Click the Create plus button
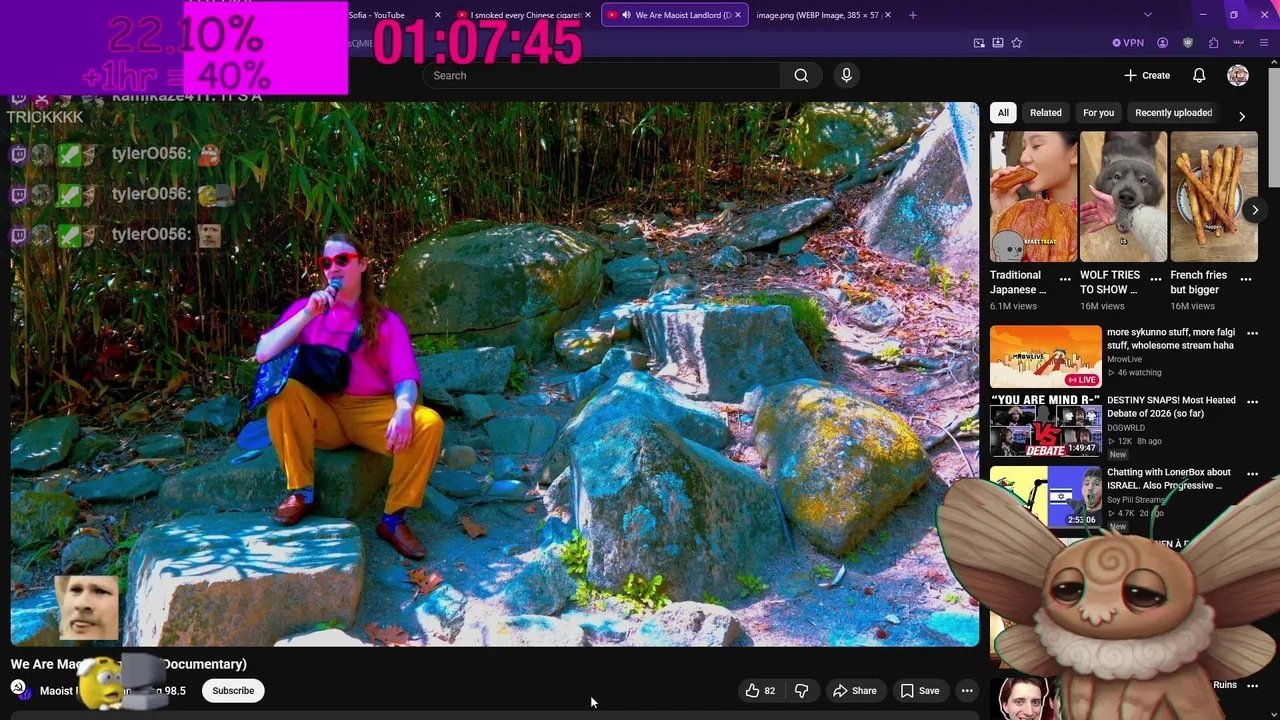Image resolution: width=1280 pixels, height=720 pixels. click(1146, 75)
